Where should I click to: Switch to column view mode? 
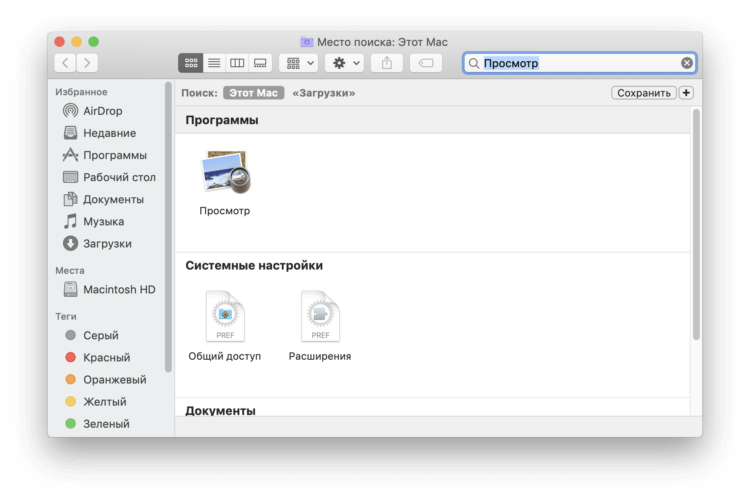tap(237, 63)
